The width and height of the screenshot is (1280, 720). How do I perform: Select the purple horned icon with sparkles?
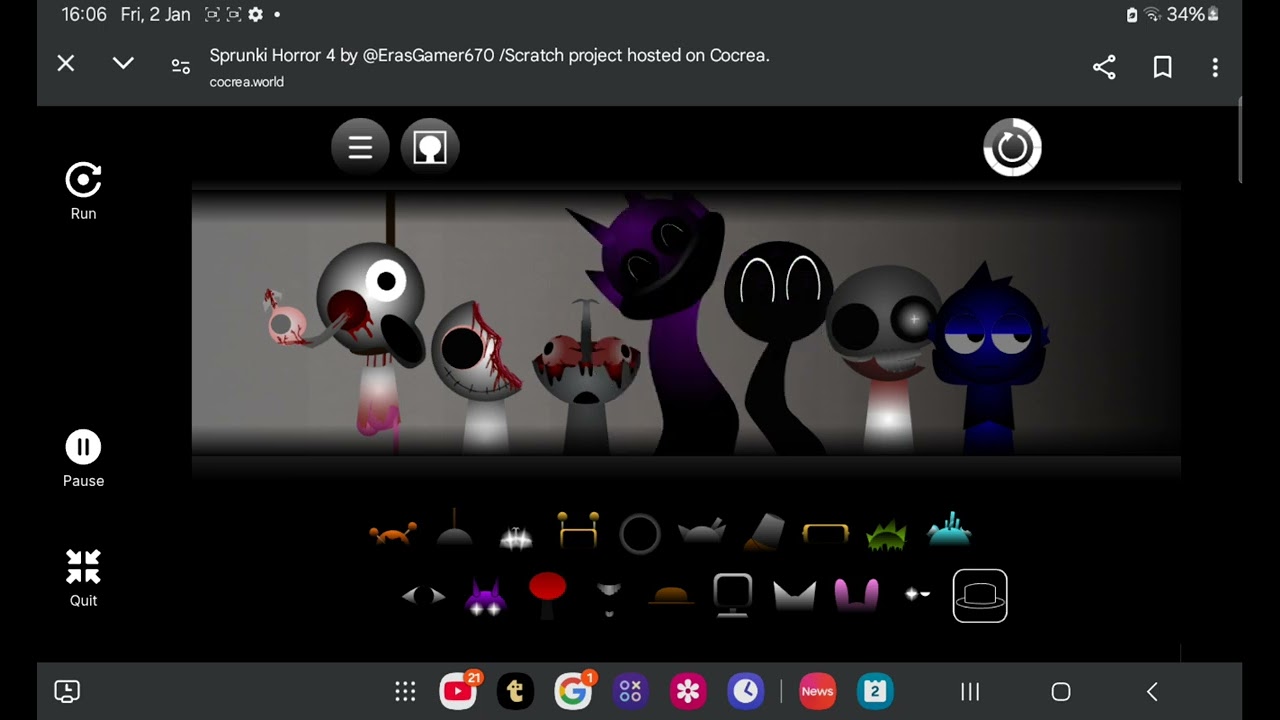pos(485,598)
